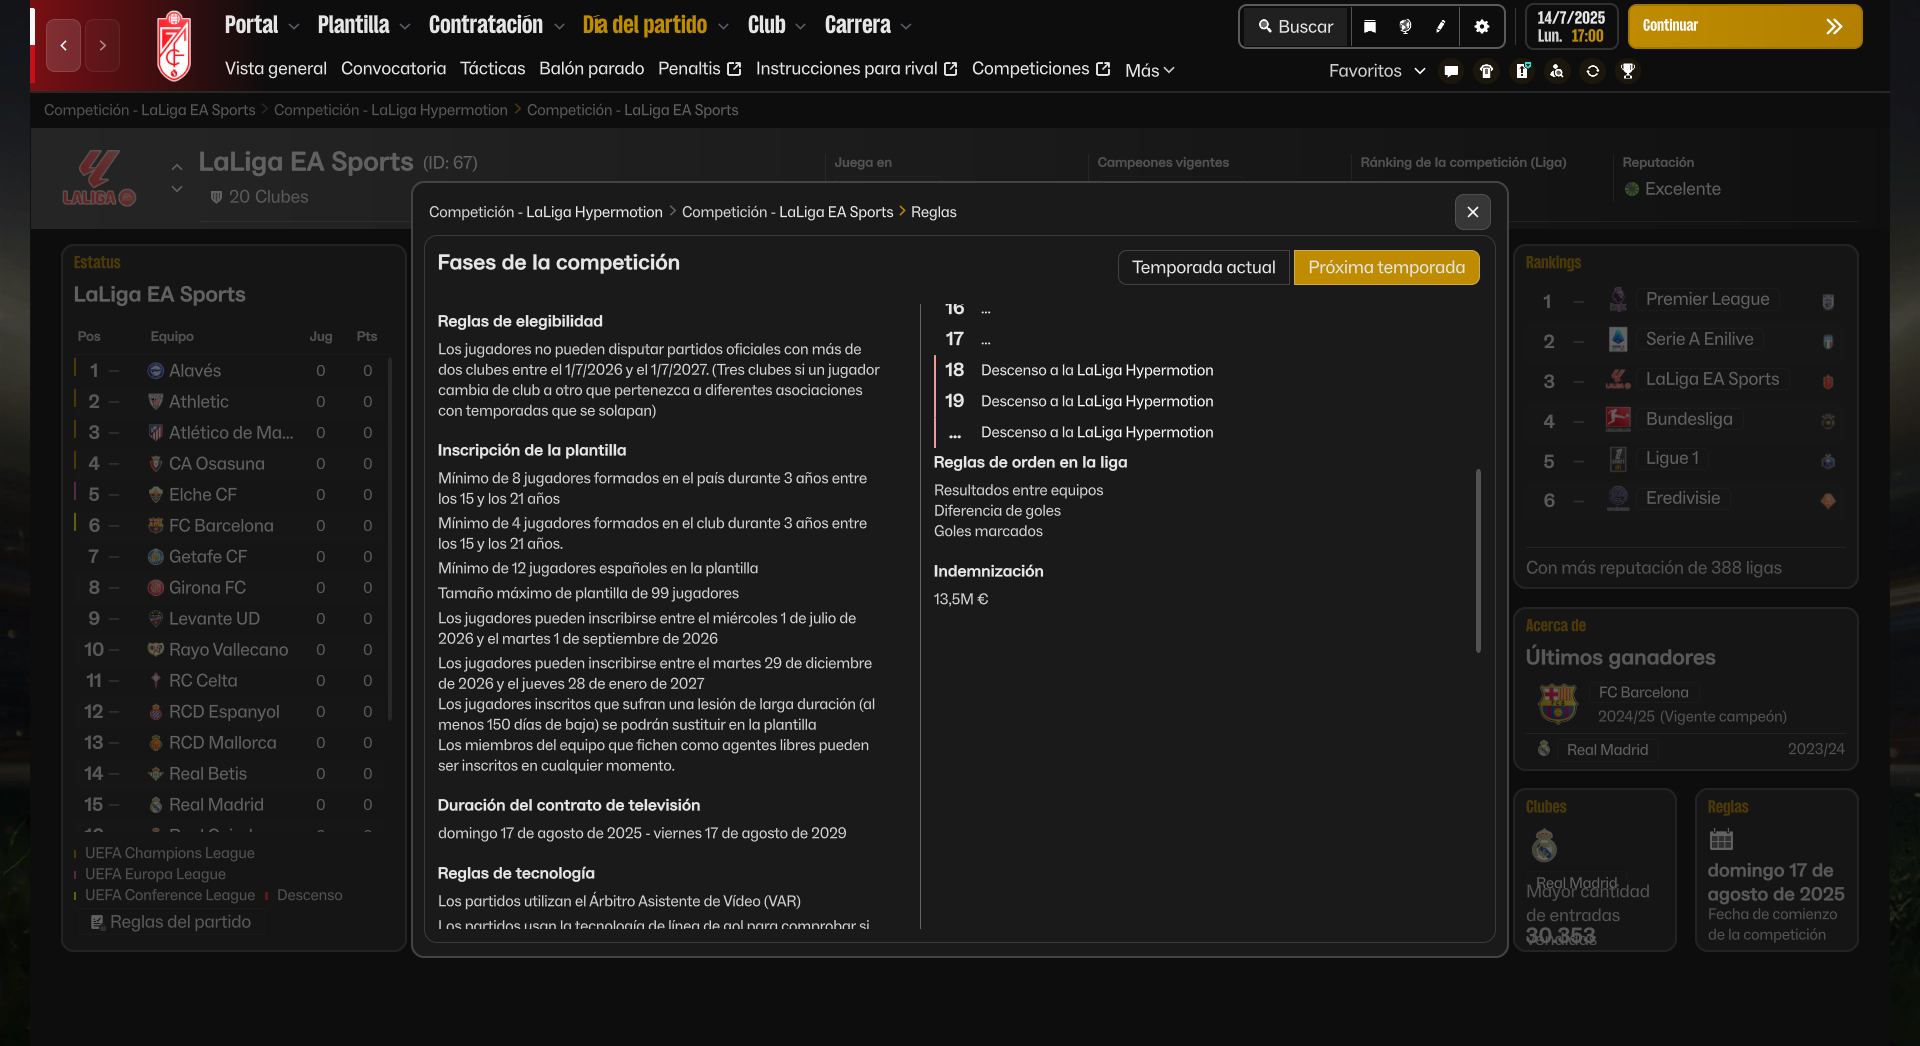The width and height of the screenshot is (1920, 1046).
Task: Select Próxima temporada toggle
Action: (1386, 267)
